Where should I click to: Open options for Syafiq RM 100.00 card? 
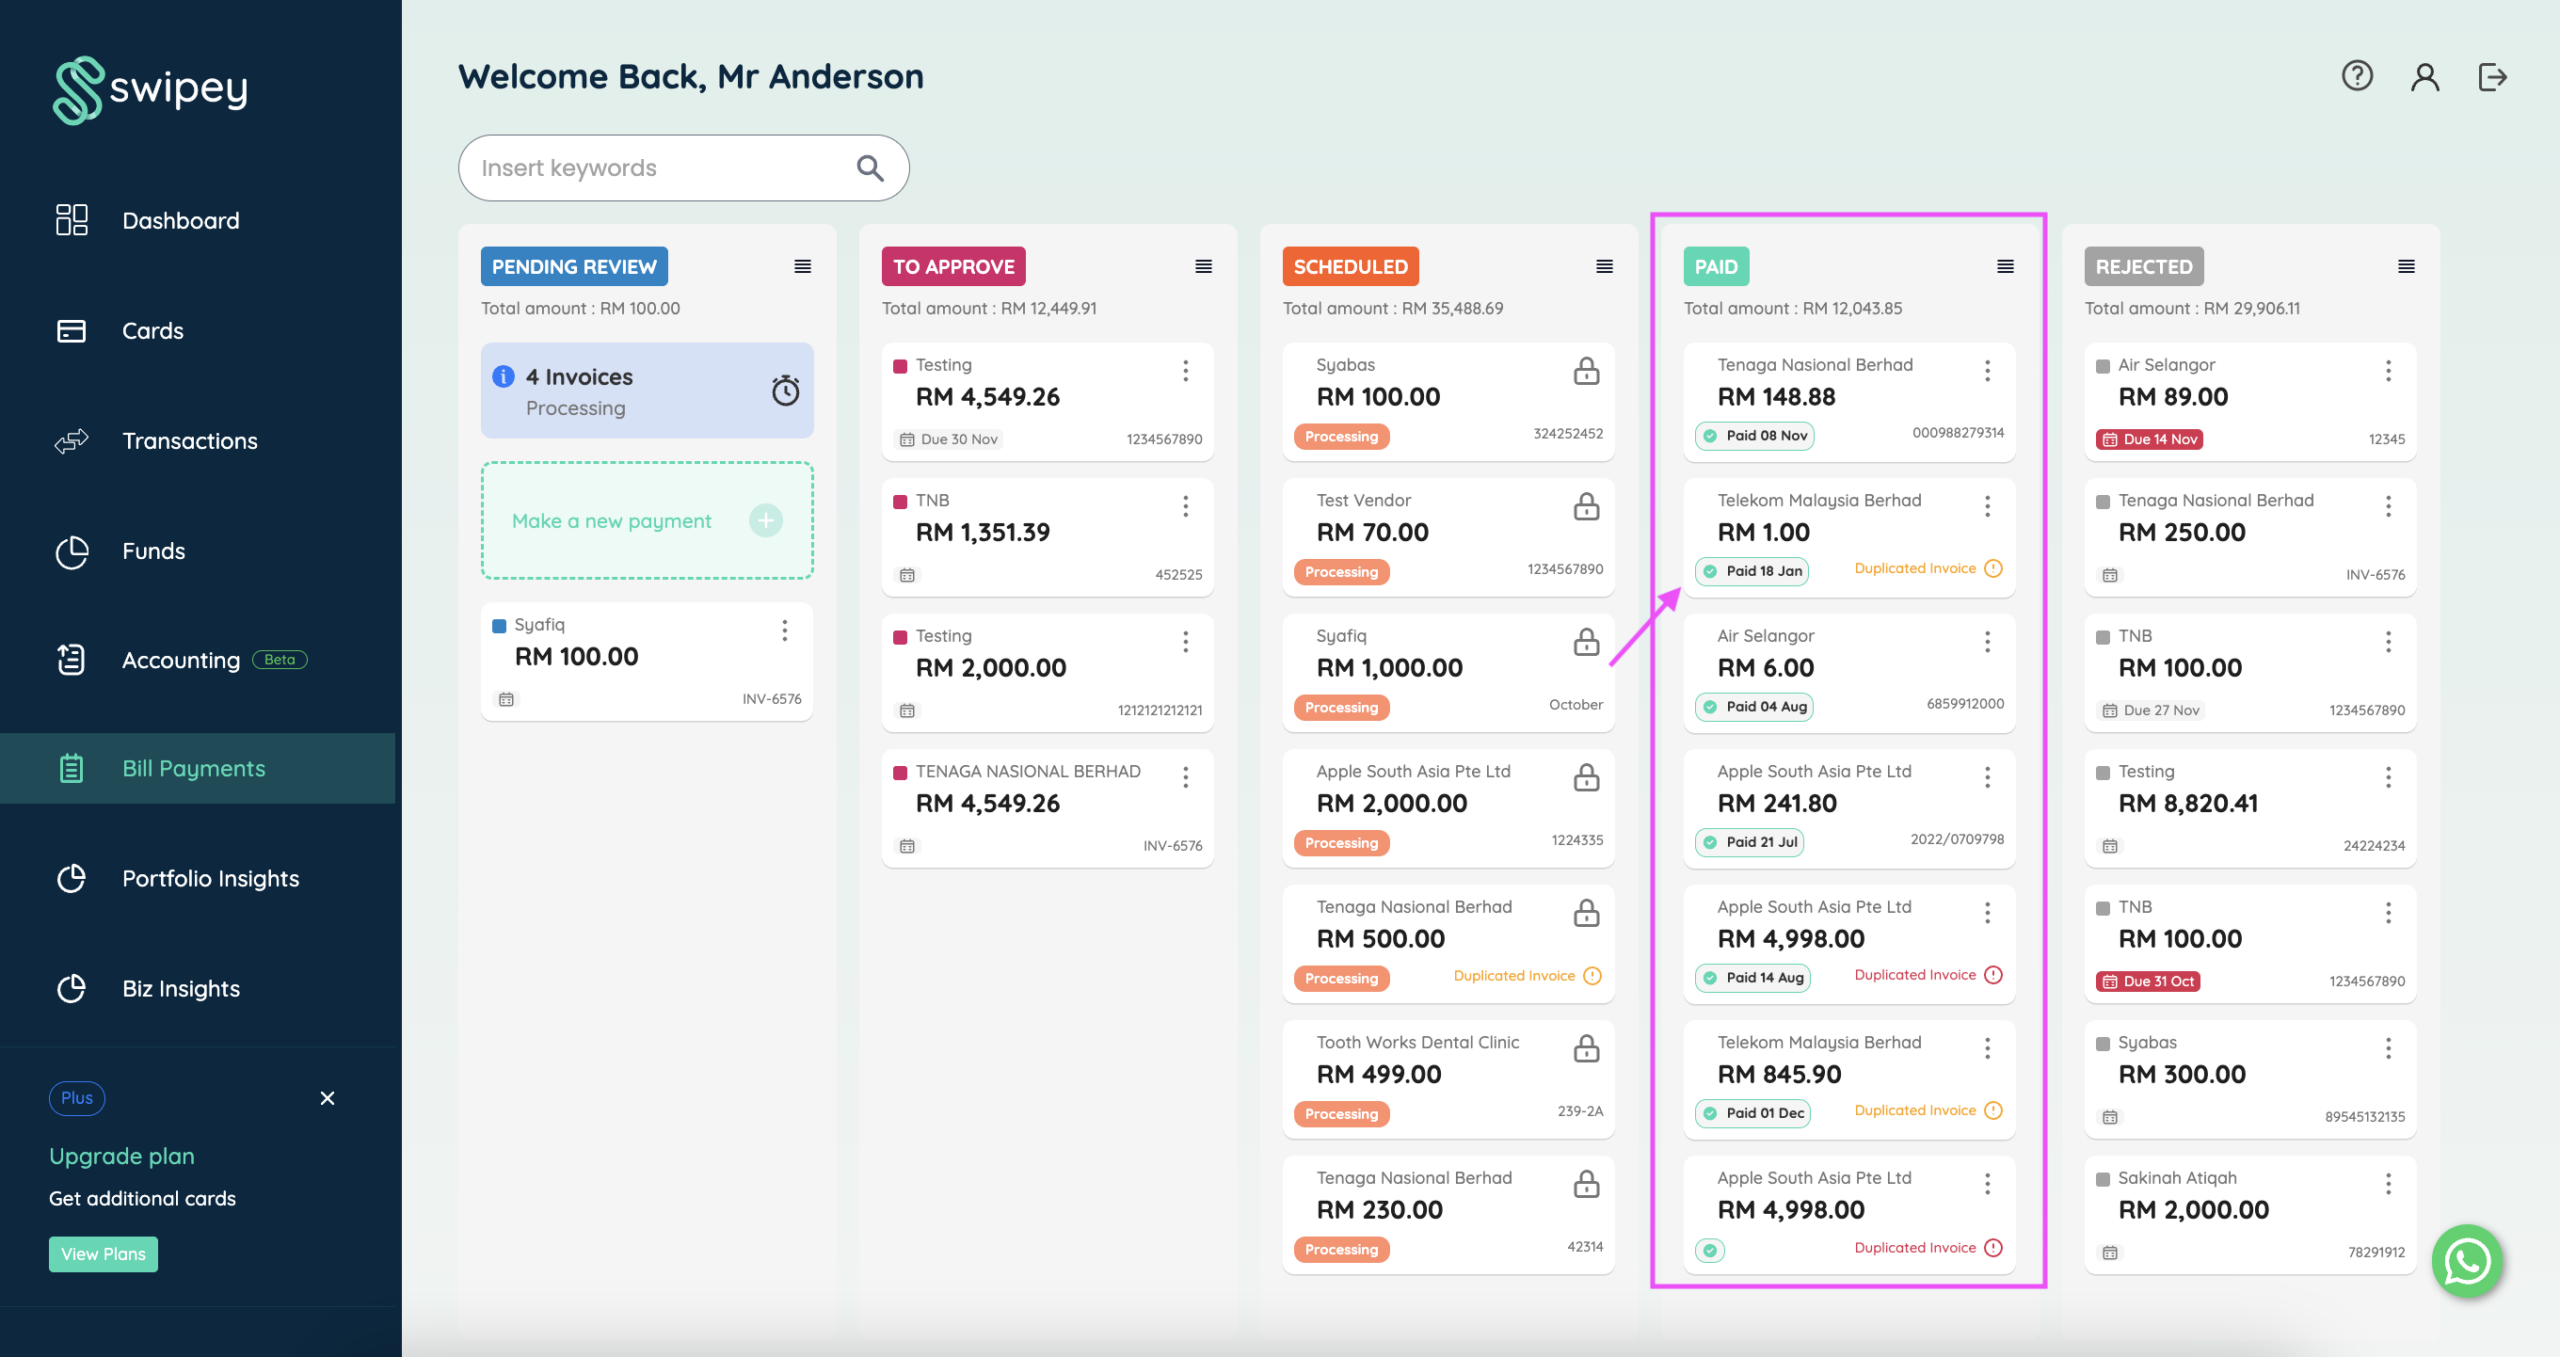point(784,630)
